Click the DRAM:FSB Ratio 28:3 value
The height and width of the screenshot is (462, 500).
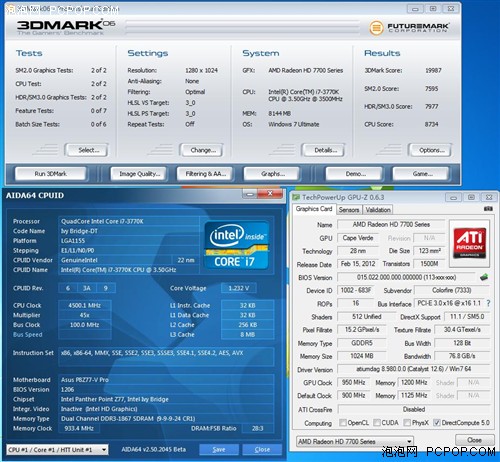click(x=258, y=428)
